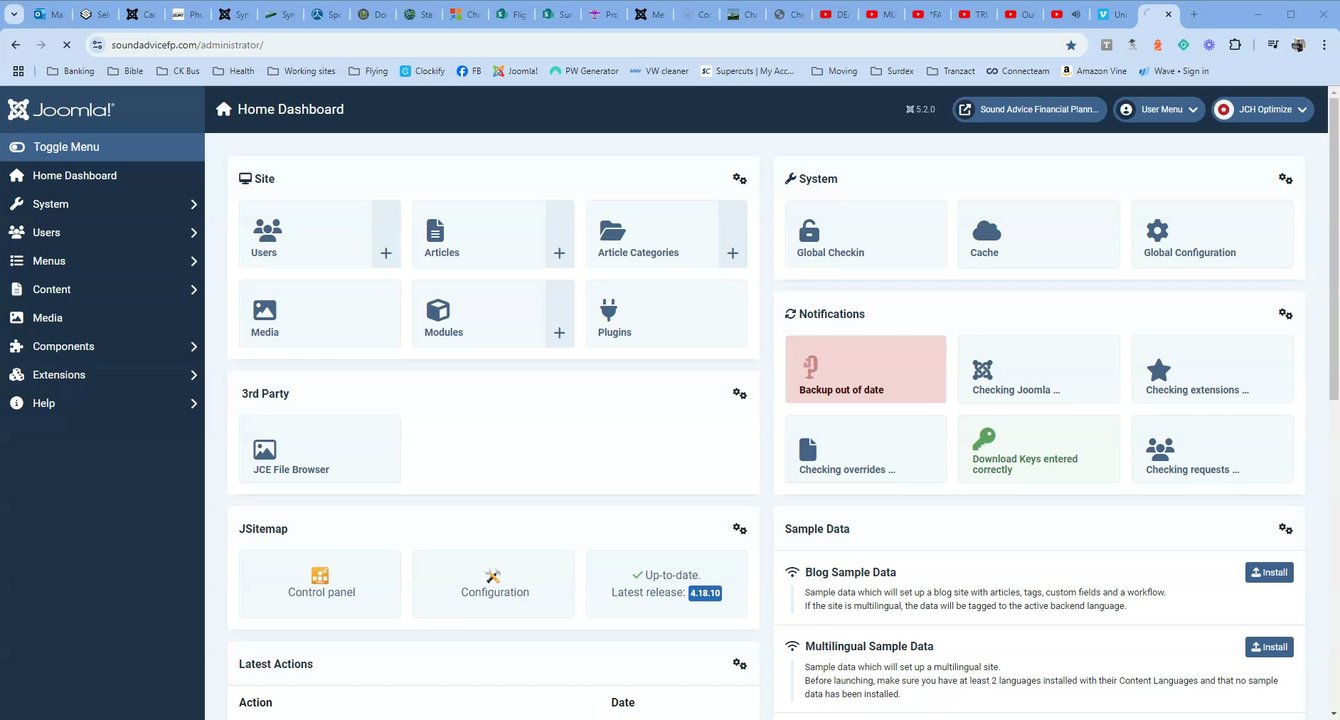The image size is (1340, 720).
Task: Open the Articles tile
Action: click(x=479, y=234)
